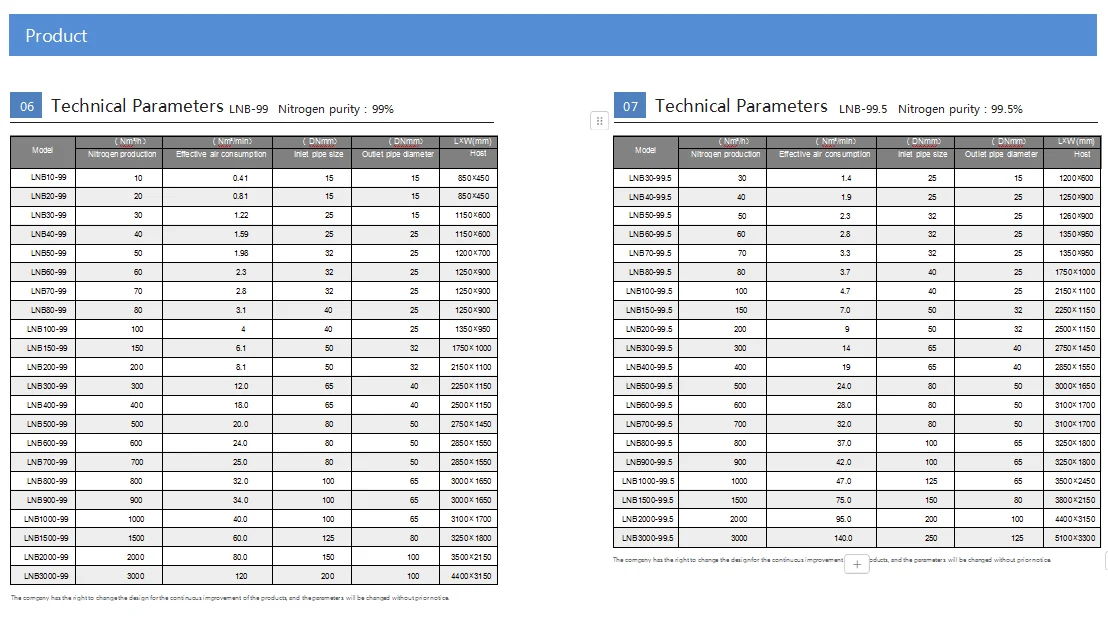Click the blue 07 section number badge
Screen dimensions: 1108x621
tap(630, 105)
